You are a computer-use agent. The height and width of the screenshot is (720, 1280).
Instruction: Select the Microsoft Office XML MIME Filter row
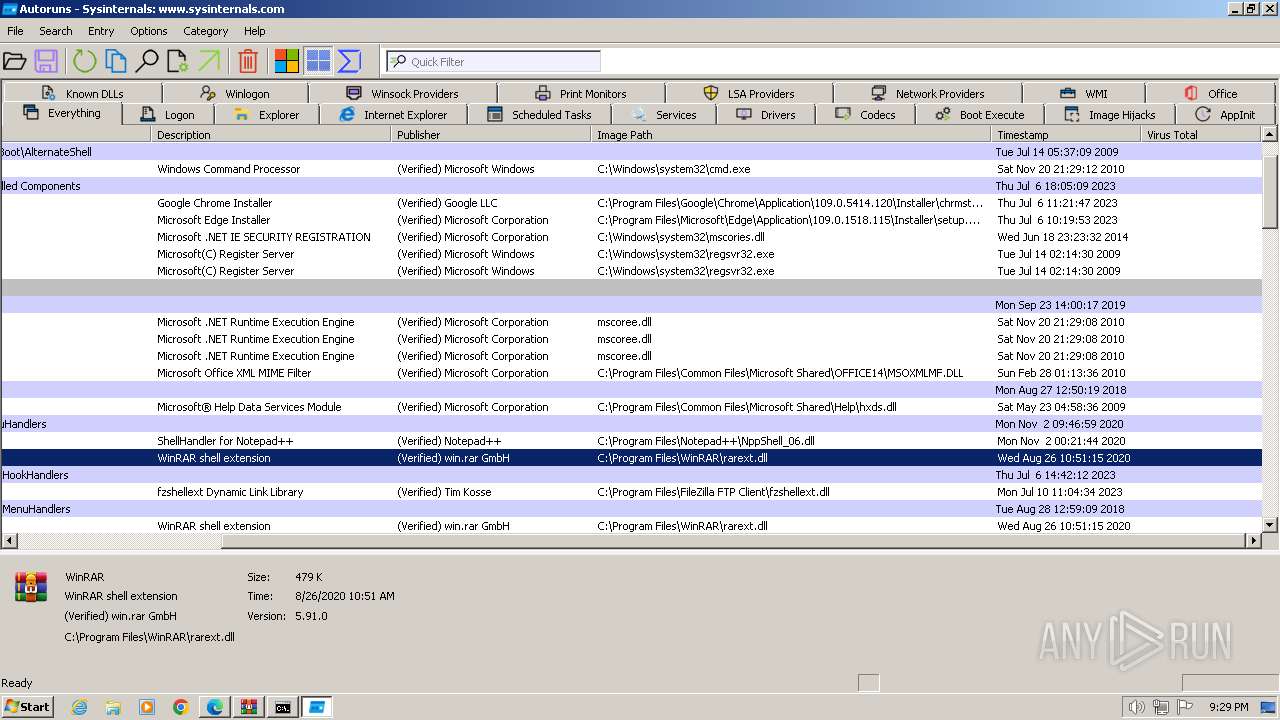[632, 373]
